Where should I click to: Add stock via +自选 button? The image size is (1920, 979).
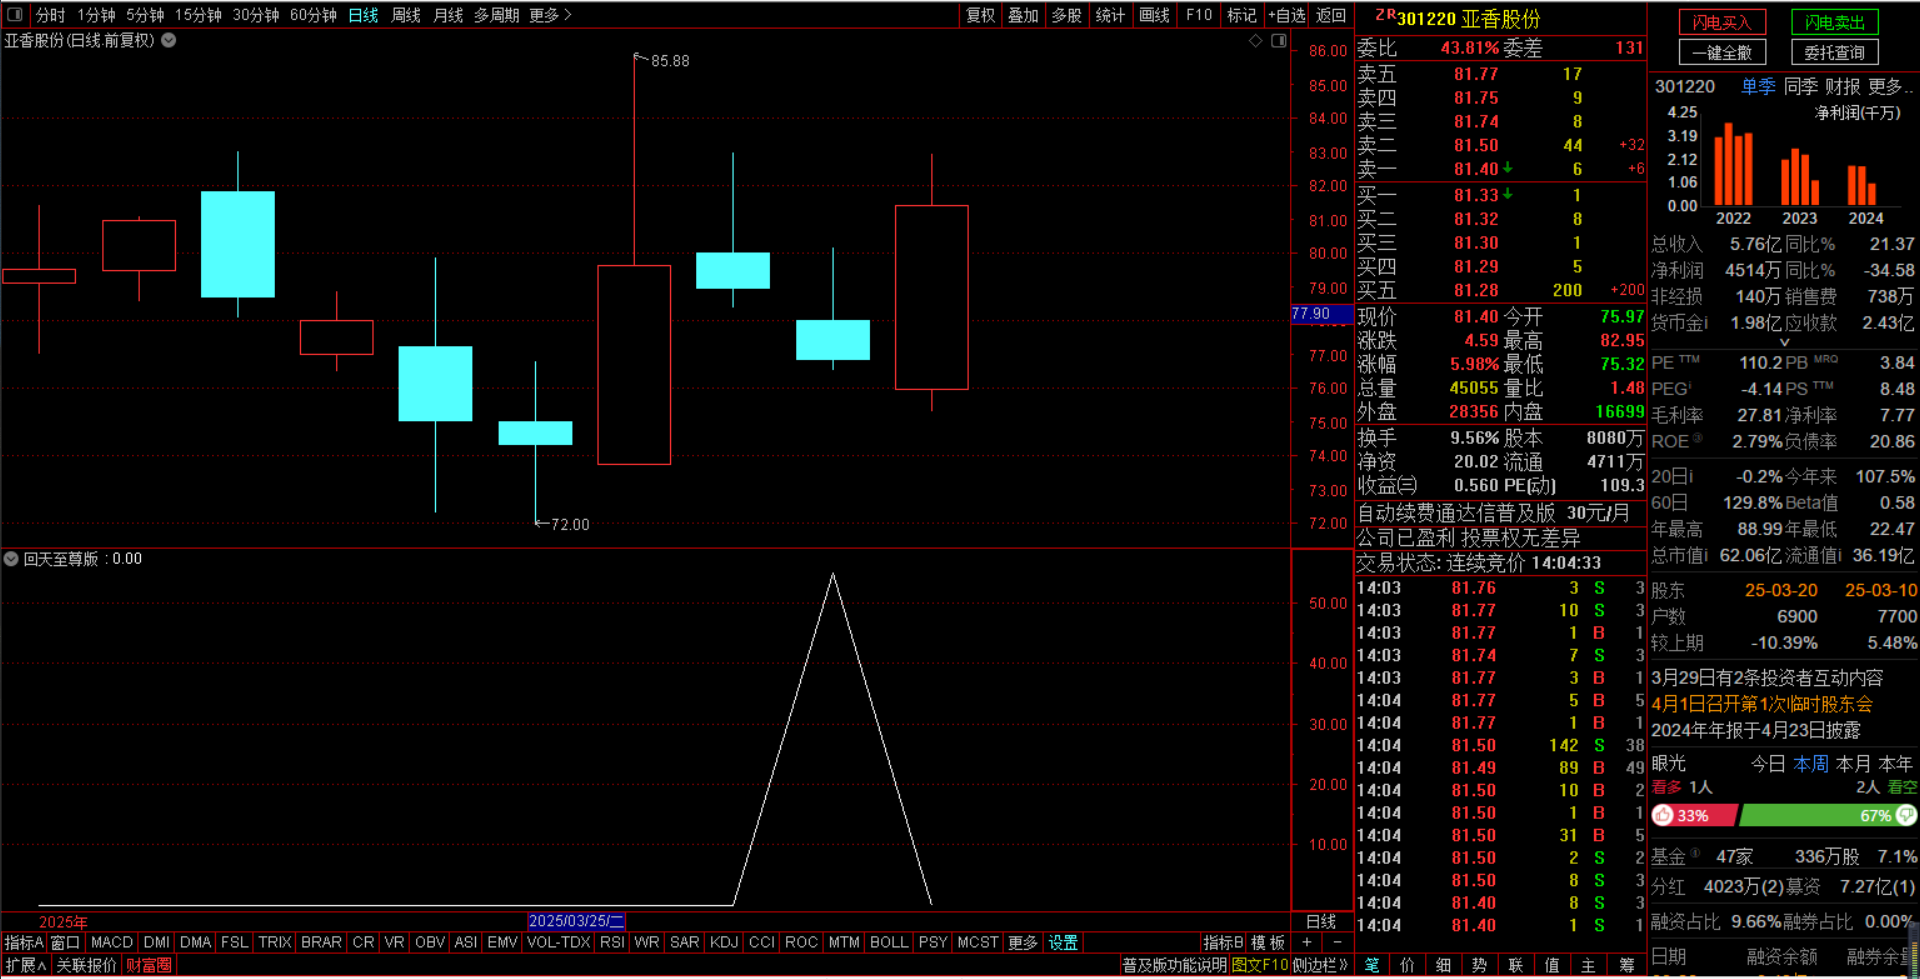tap(1287, 15)
